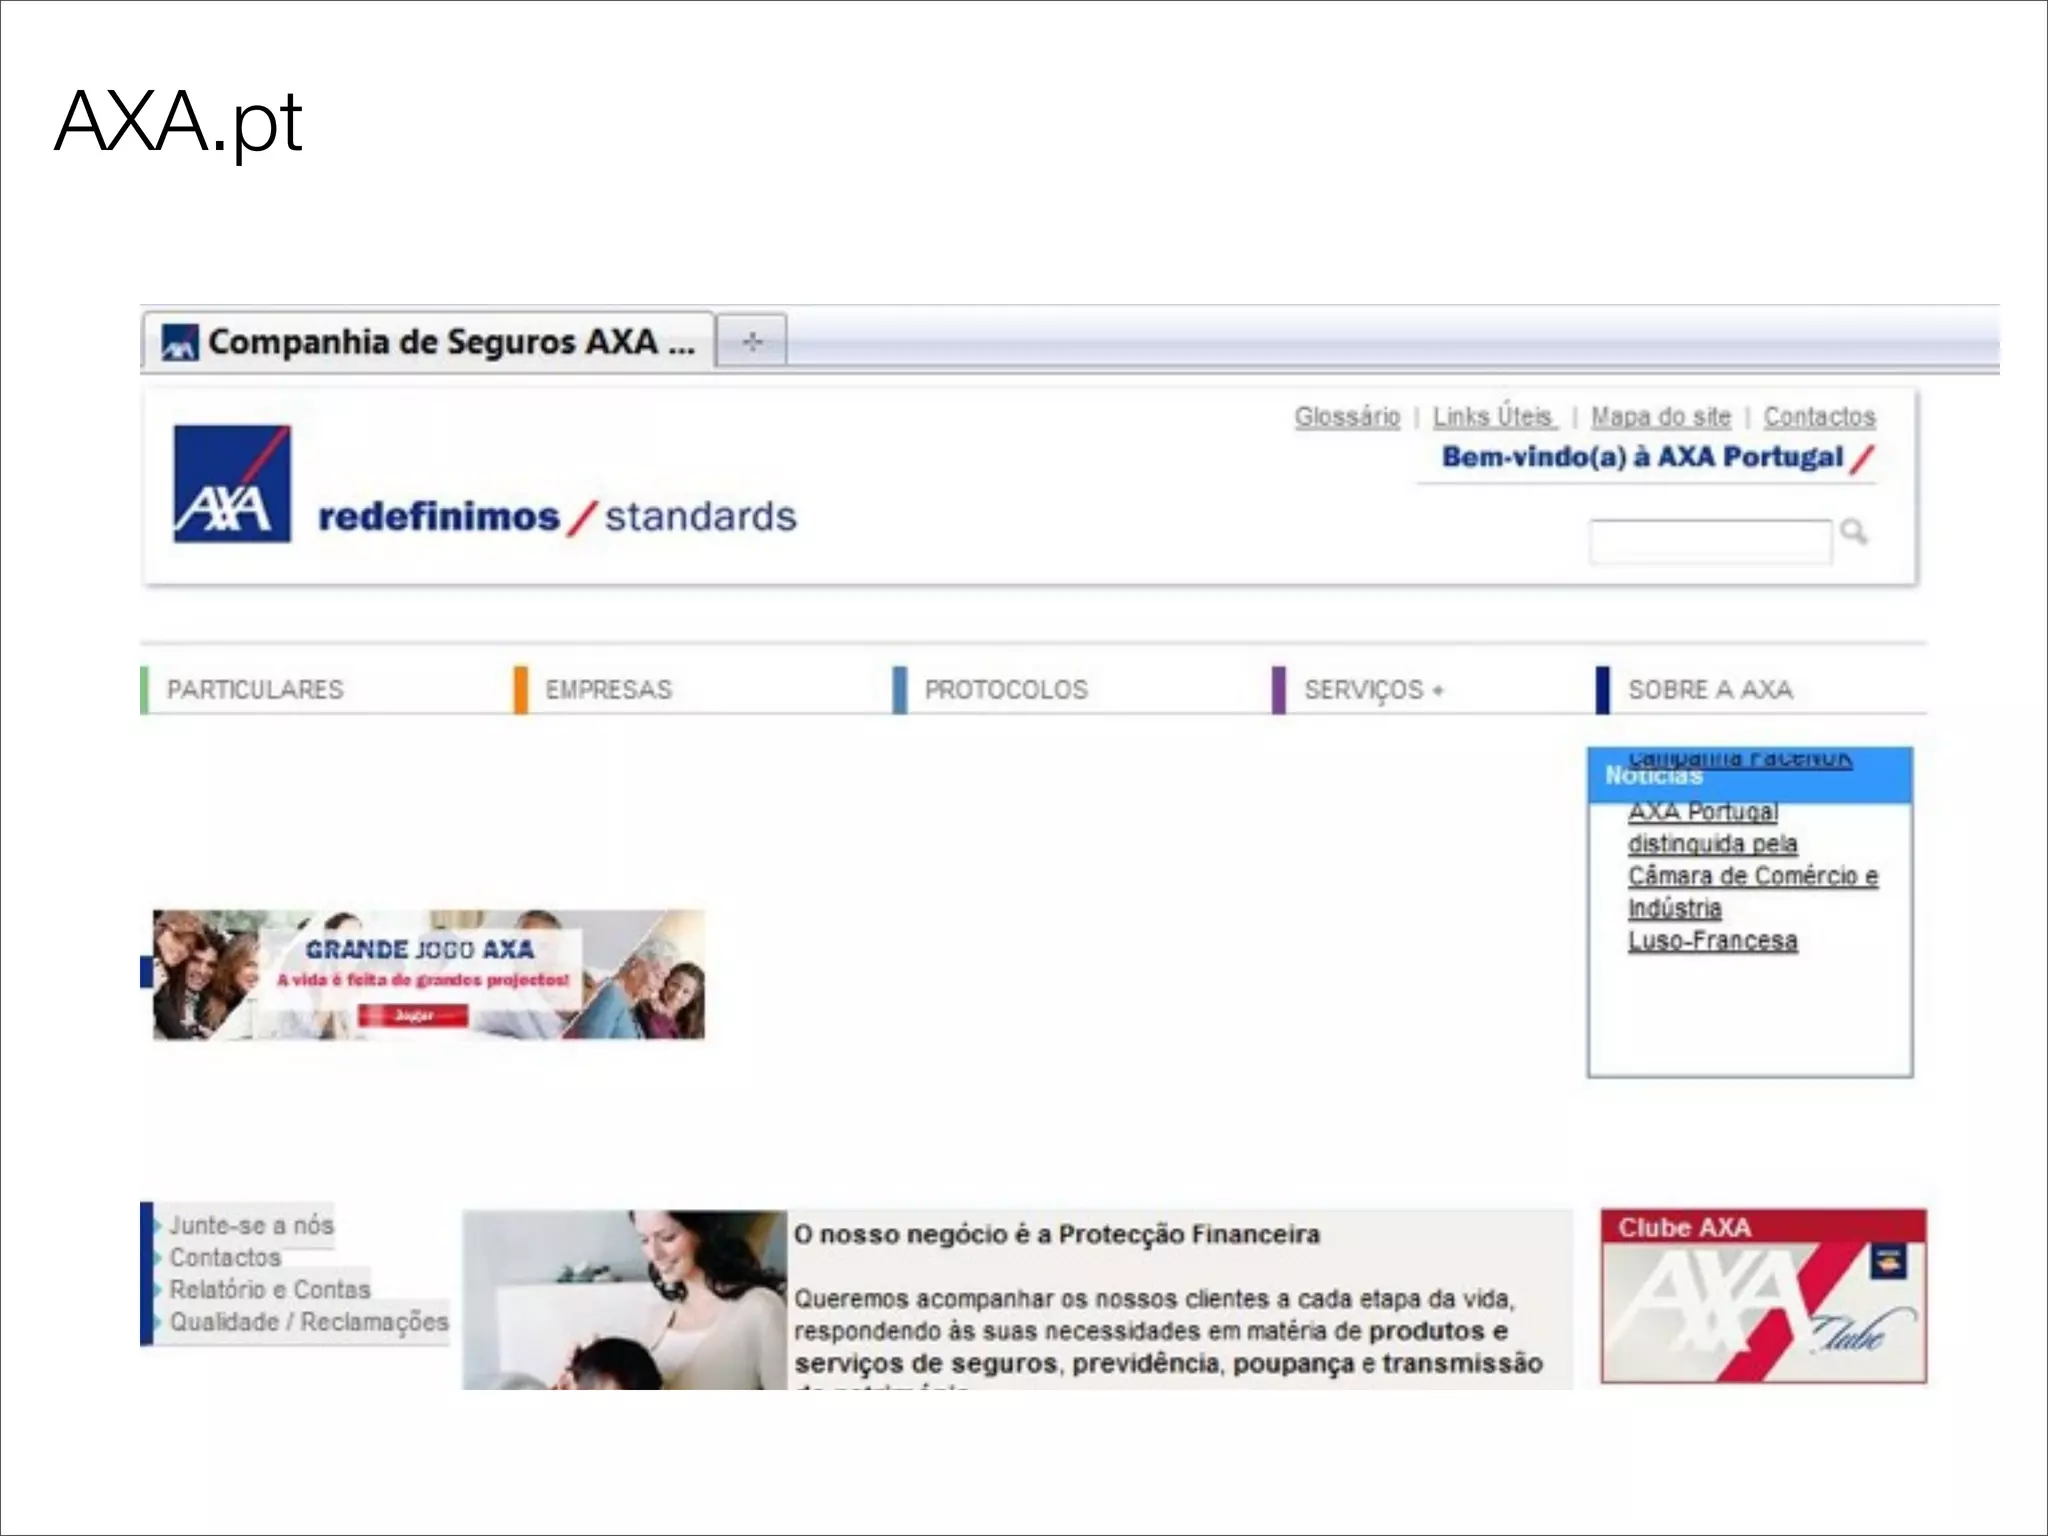
Task: Open the AXA Portugal distinguida news link
Action: click(x=1752, y=876)
